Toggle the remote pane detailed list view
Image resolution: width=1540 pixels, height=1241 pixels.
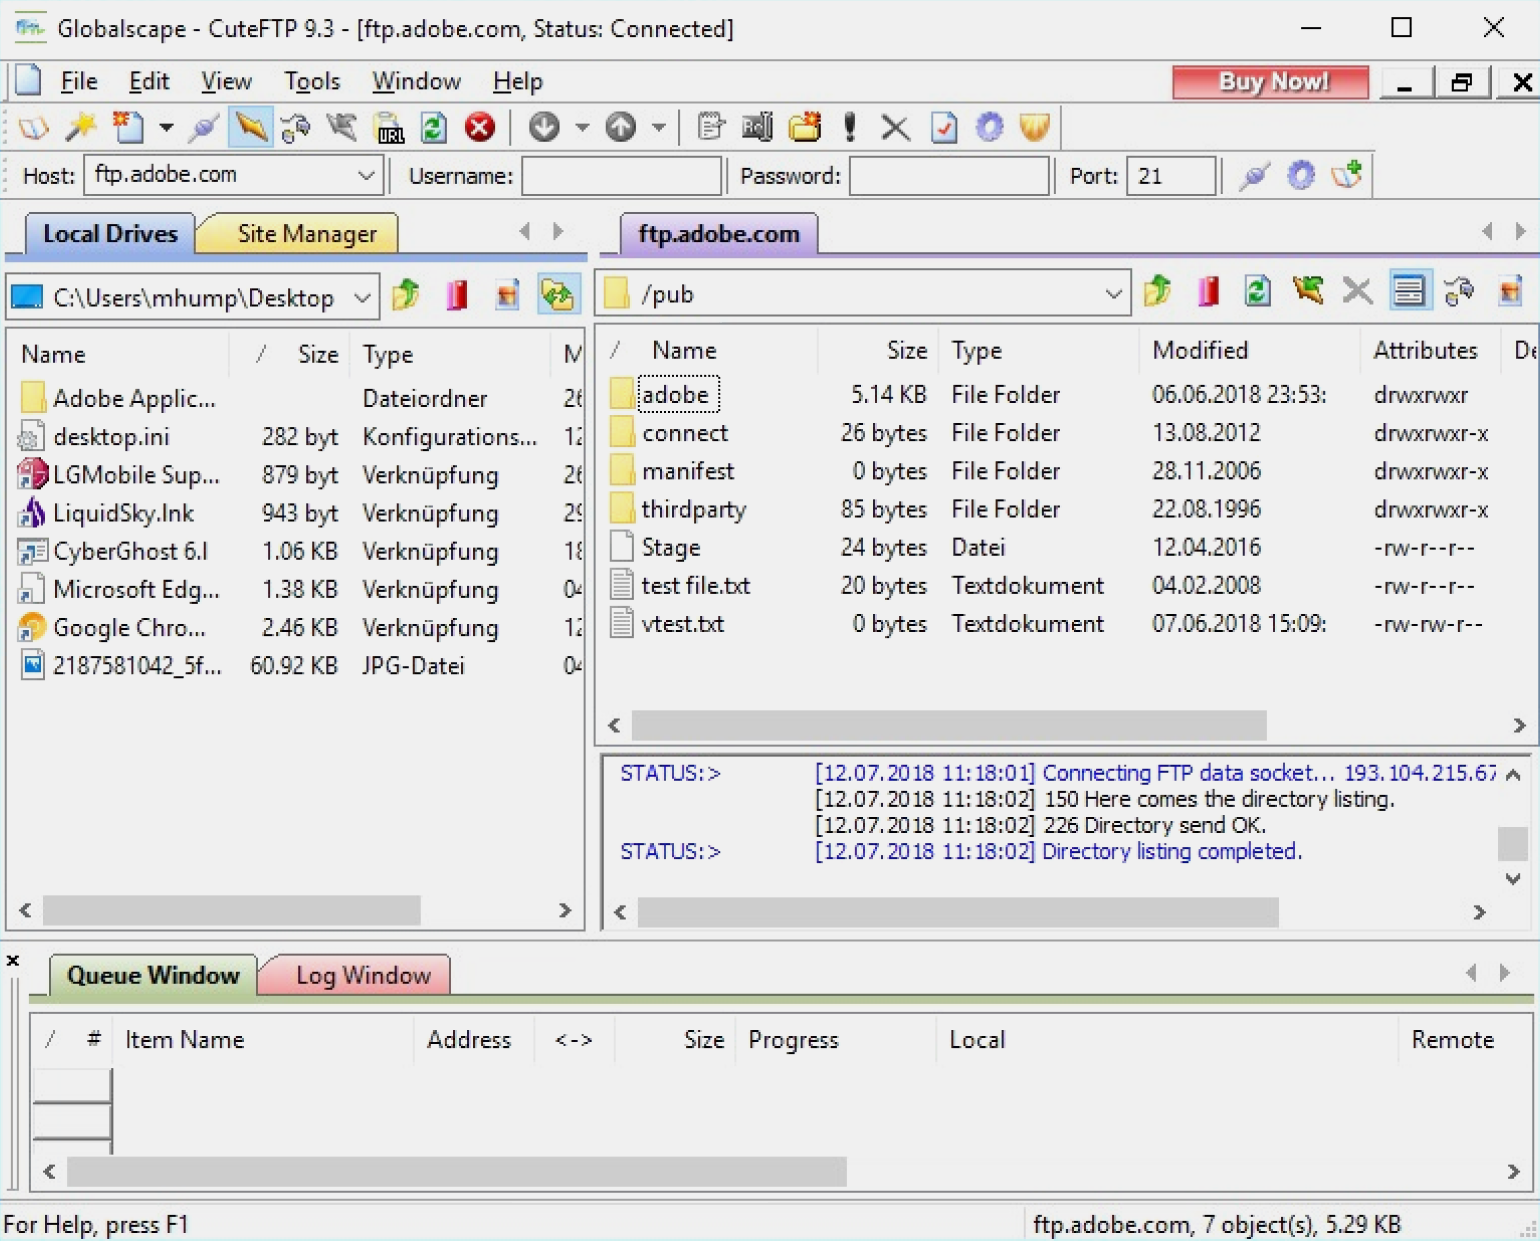pyautogui.click(x=1409, y=292)
